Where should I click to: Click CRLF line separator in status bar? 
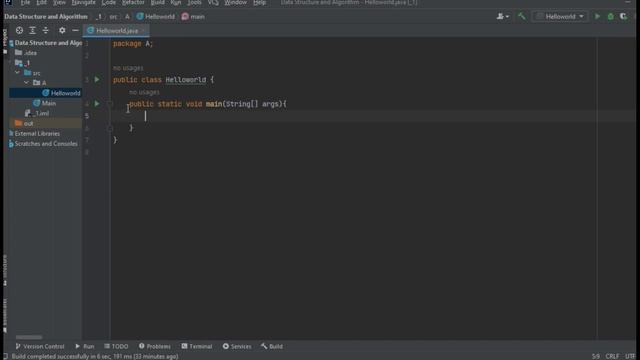612,356
